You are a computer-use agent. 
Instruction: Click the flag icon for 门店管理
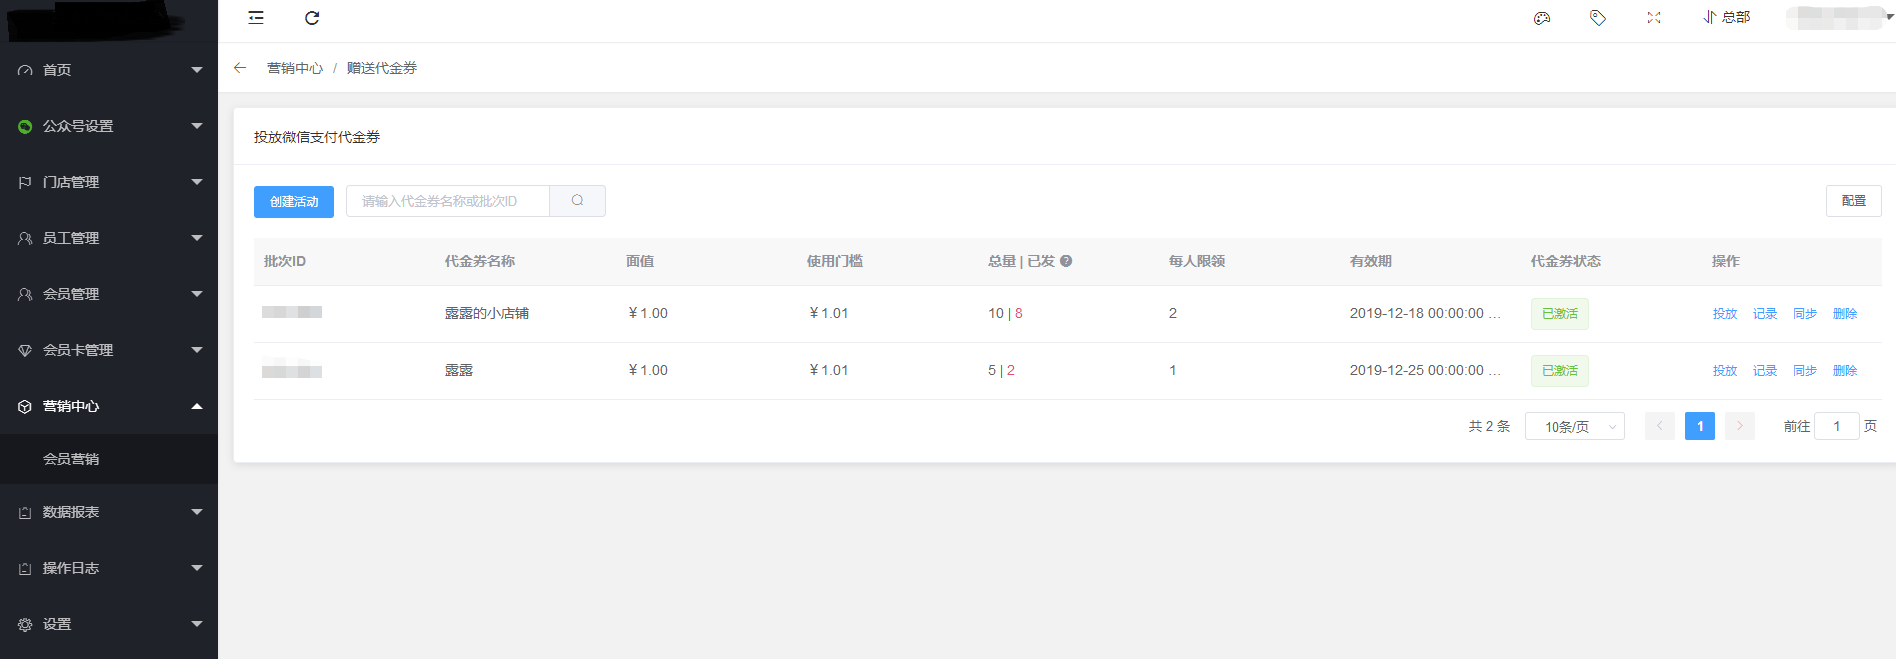tap(25, 182)
